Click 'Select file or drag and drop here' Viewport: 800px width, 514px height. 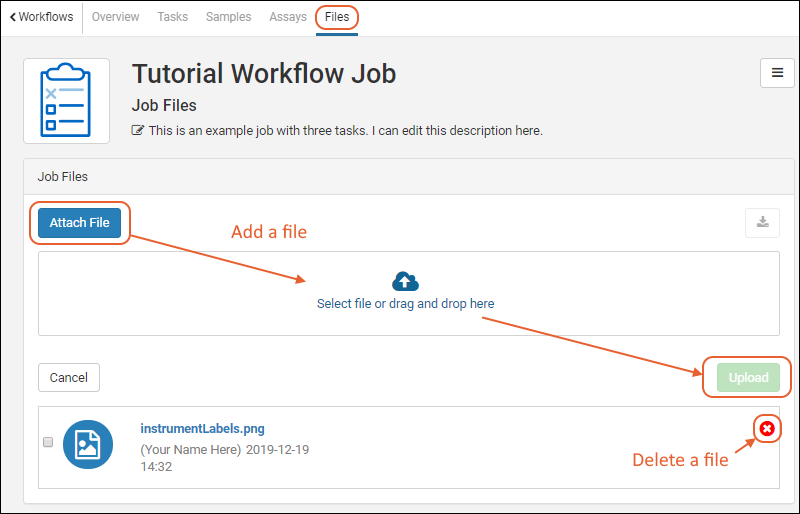tap(405, 303)
